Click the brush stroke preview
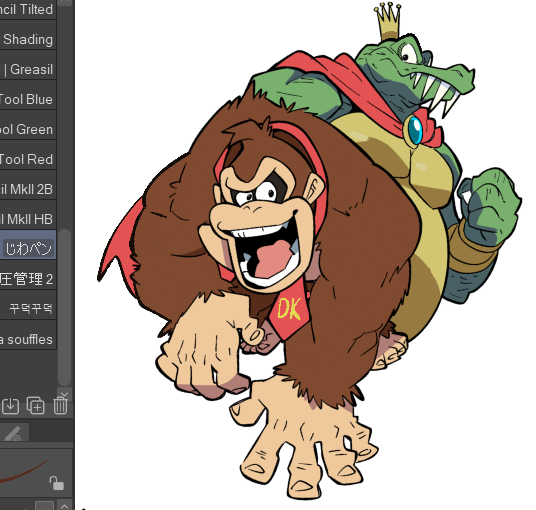This screenshot has width=536, height=510. (x=36, y=472)
